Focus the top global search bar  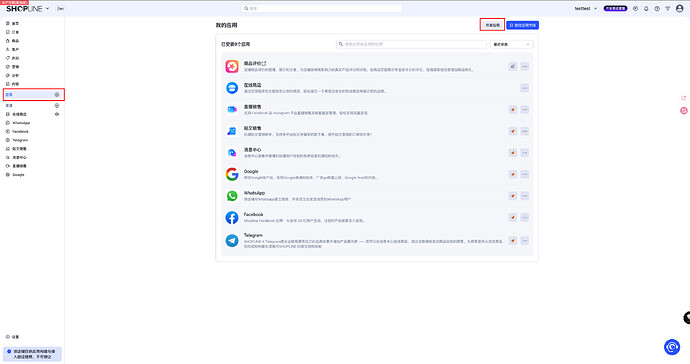point(322,8)
